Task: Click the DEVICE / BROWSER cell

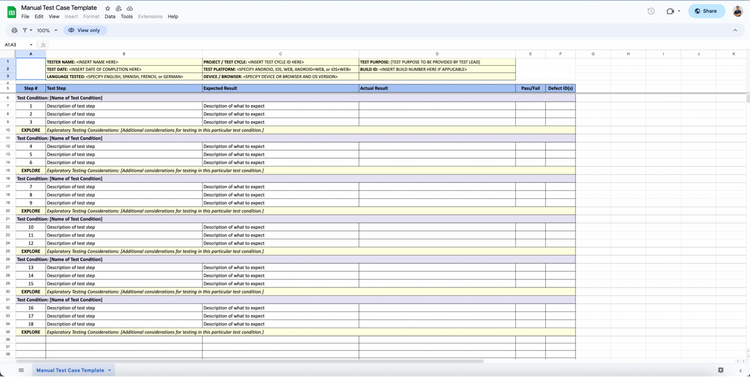Action: pyautogui.click(x=280, y=77)
